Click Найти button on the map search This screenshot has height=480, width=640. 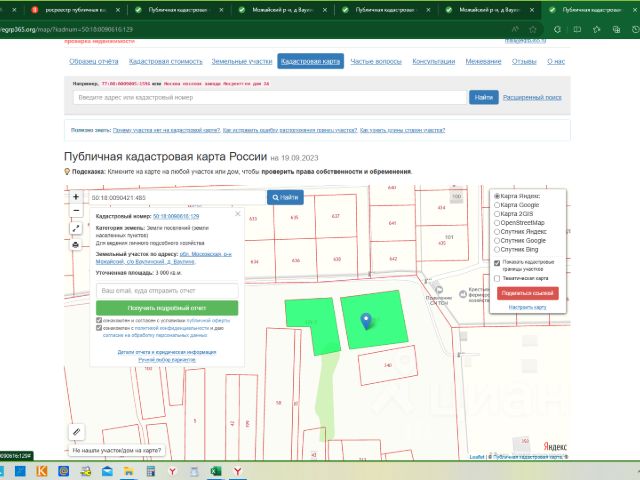285,198
